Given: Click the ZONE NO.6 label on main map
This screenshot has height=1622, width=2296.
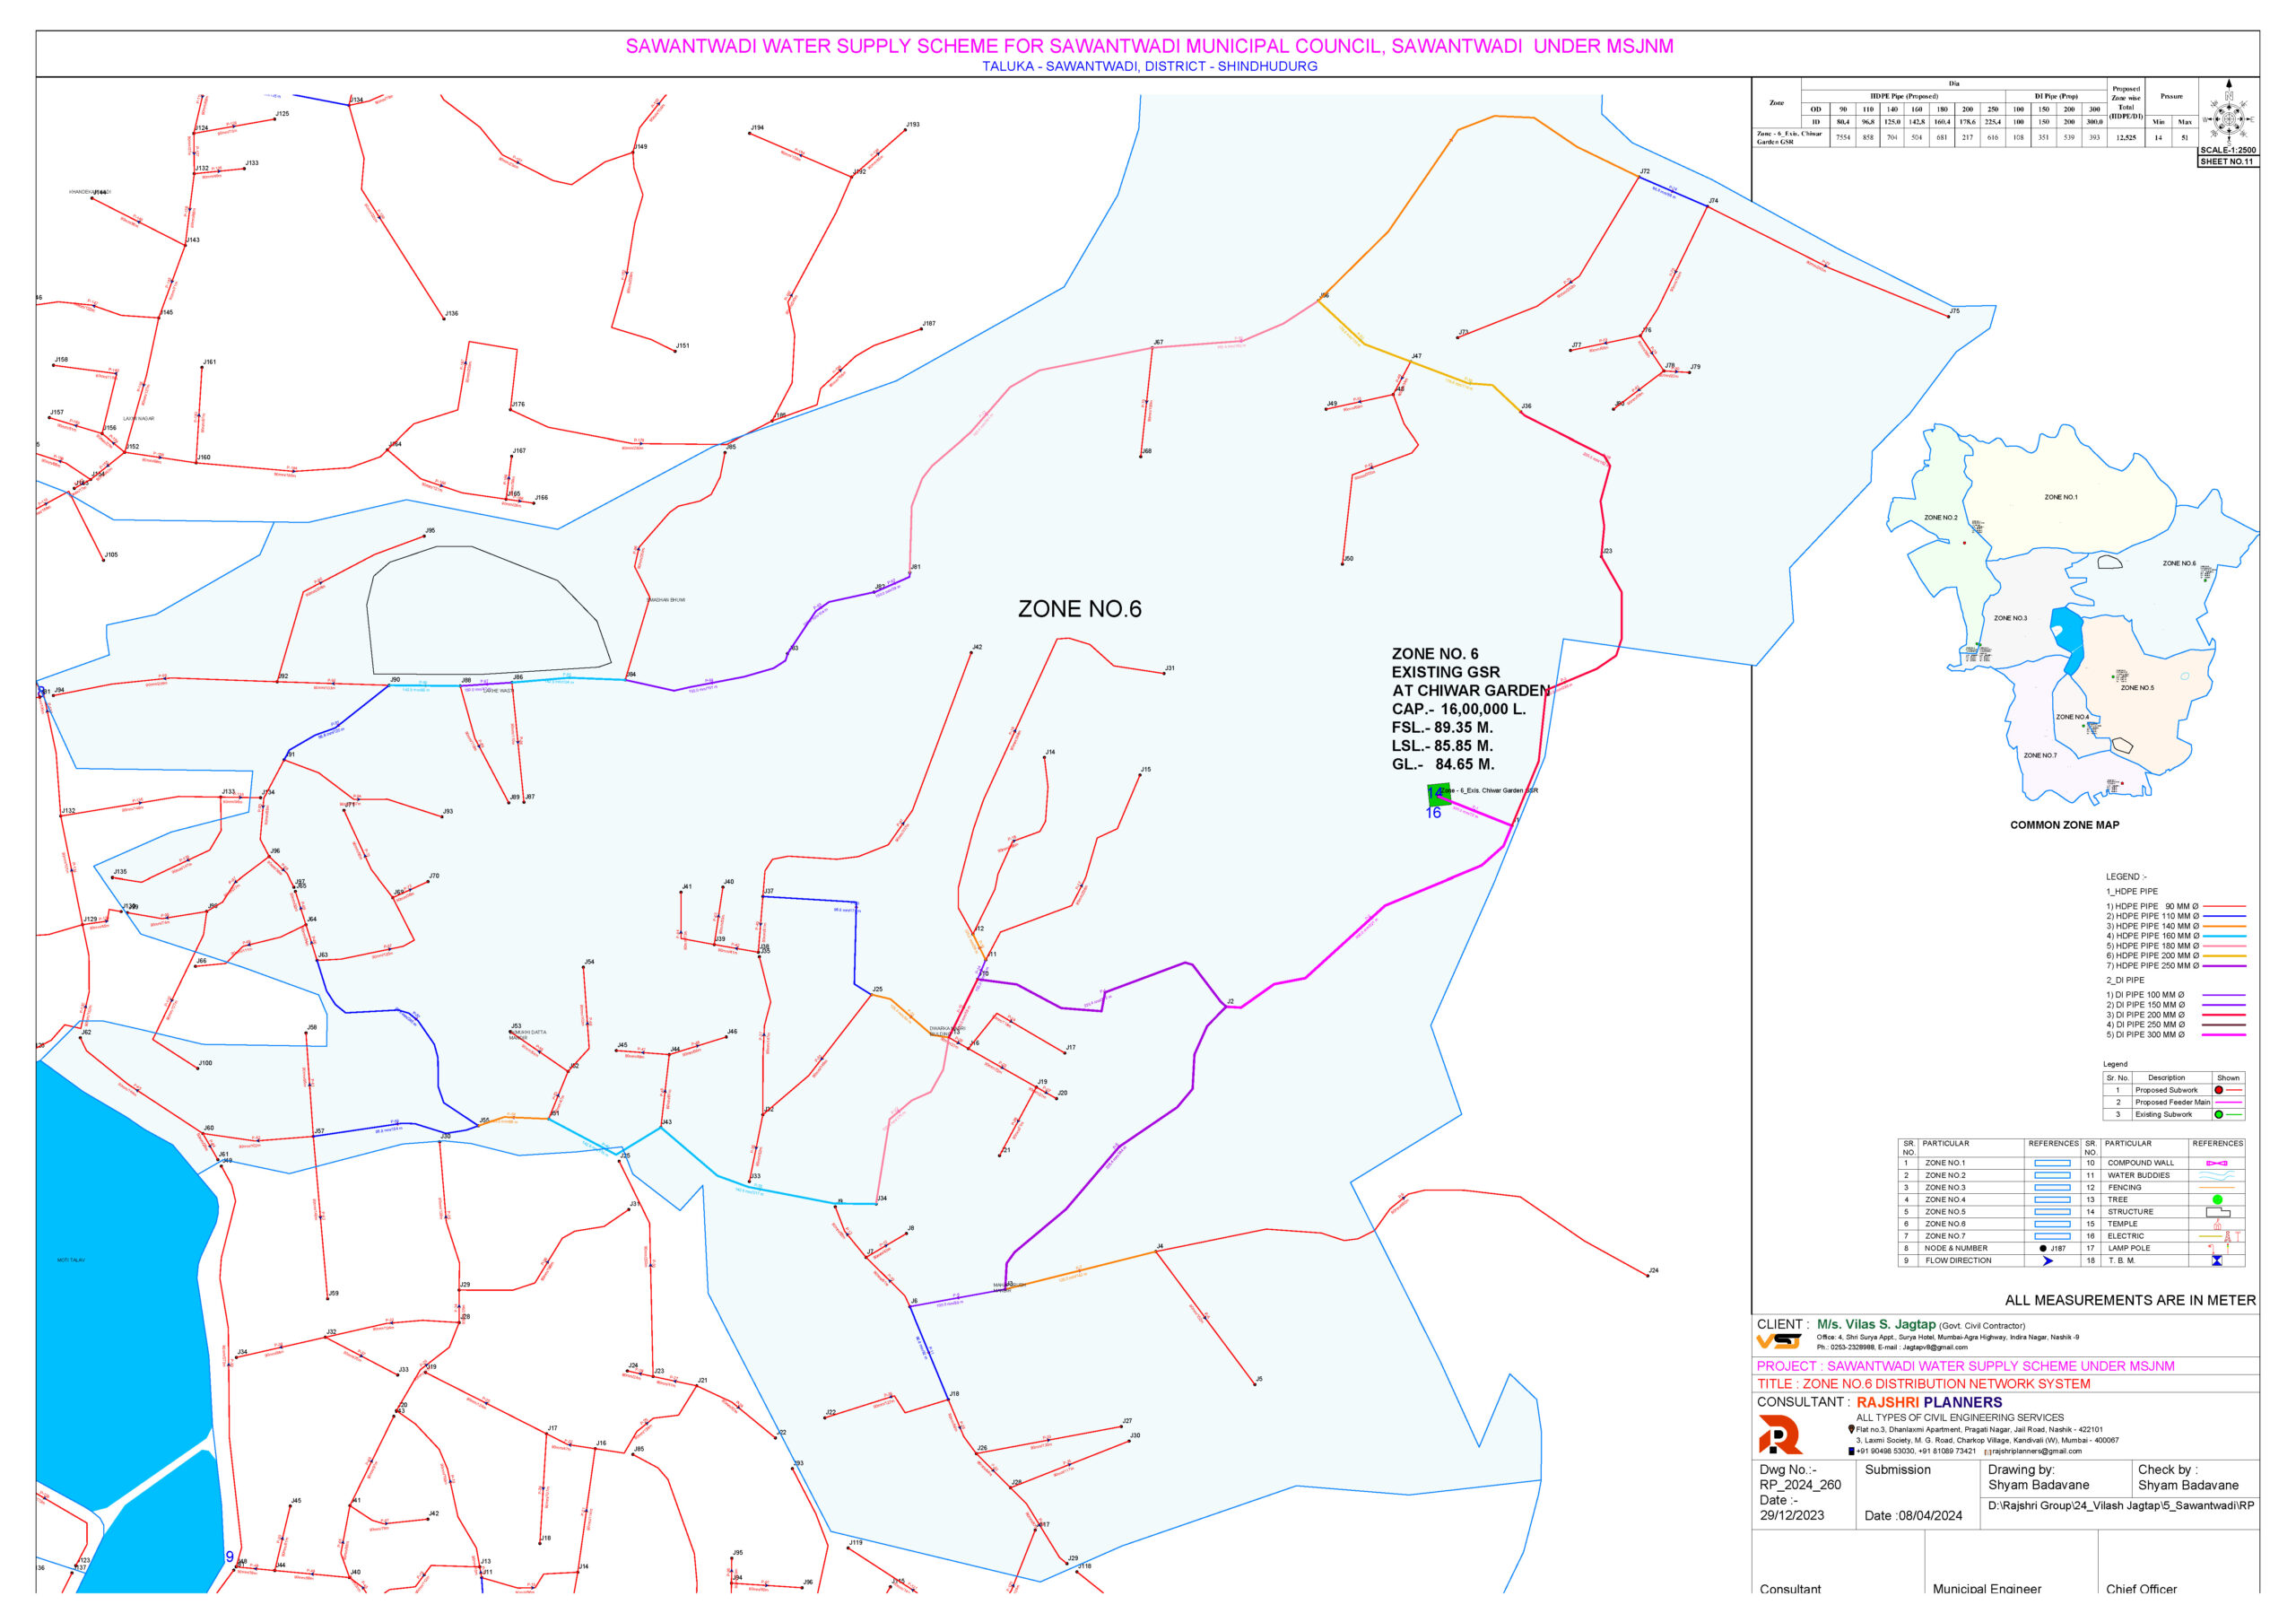Looking at the screenshot, I should point(1079,609).
